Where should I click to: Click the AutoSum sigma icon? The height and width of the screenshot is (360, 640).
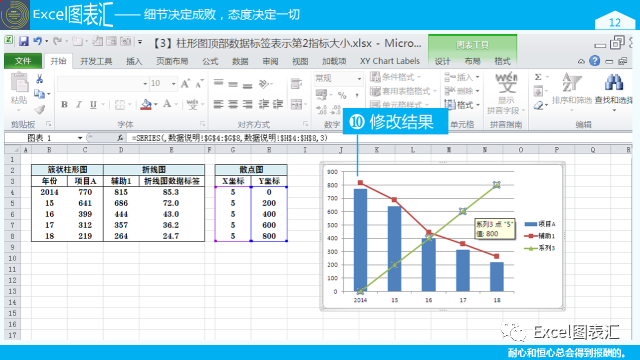(538, 77)
